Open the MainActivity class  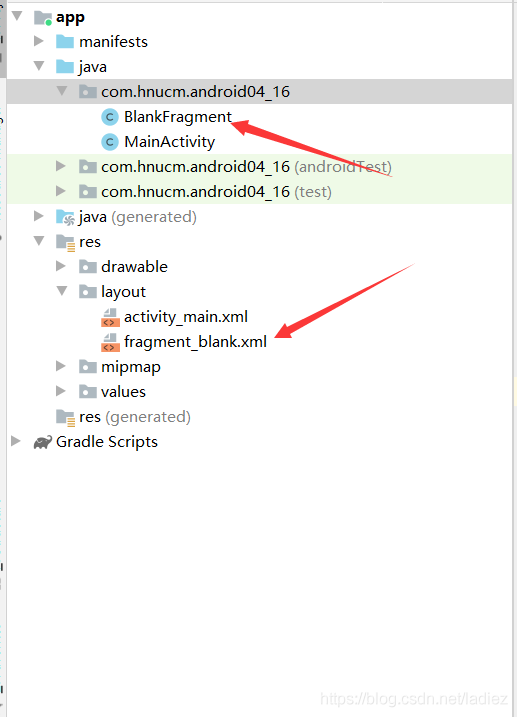[x=170, y=142]
